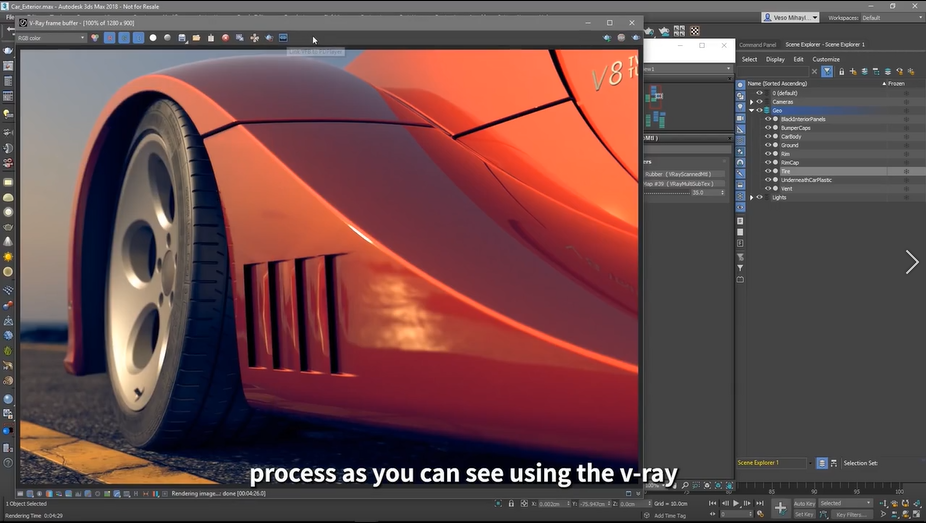Switch to the Command Panel tab
The height and width of the screenshot is (523, 926).
click(758, 45)
